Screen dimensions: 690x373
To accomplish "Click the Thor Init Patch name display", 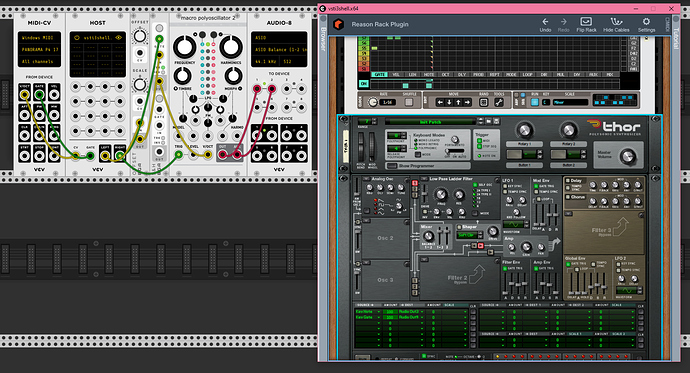I will 430,122.
